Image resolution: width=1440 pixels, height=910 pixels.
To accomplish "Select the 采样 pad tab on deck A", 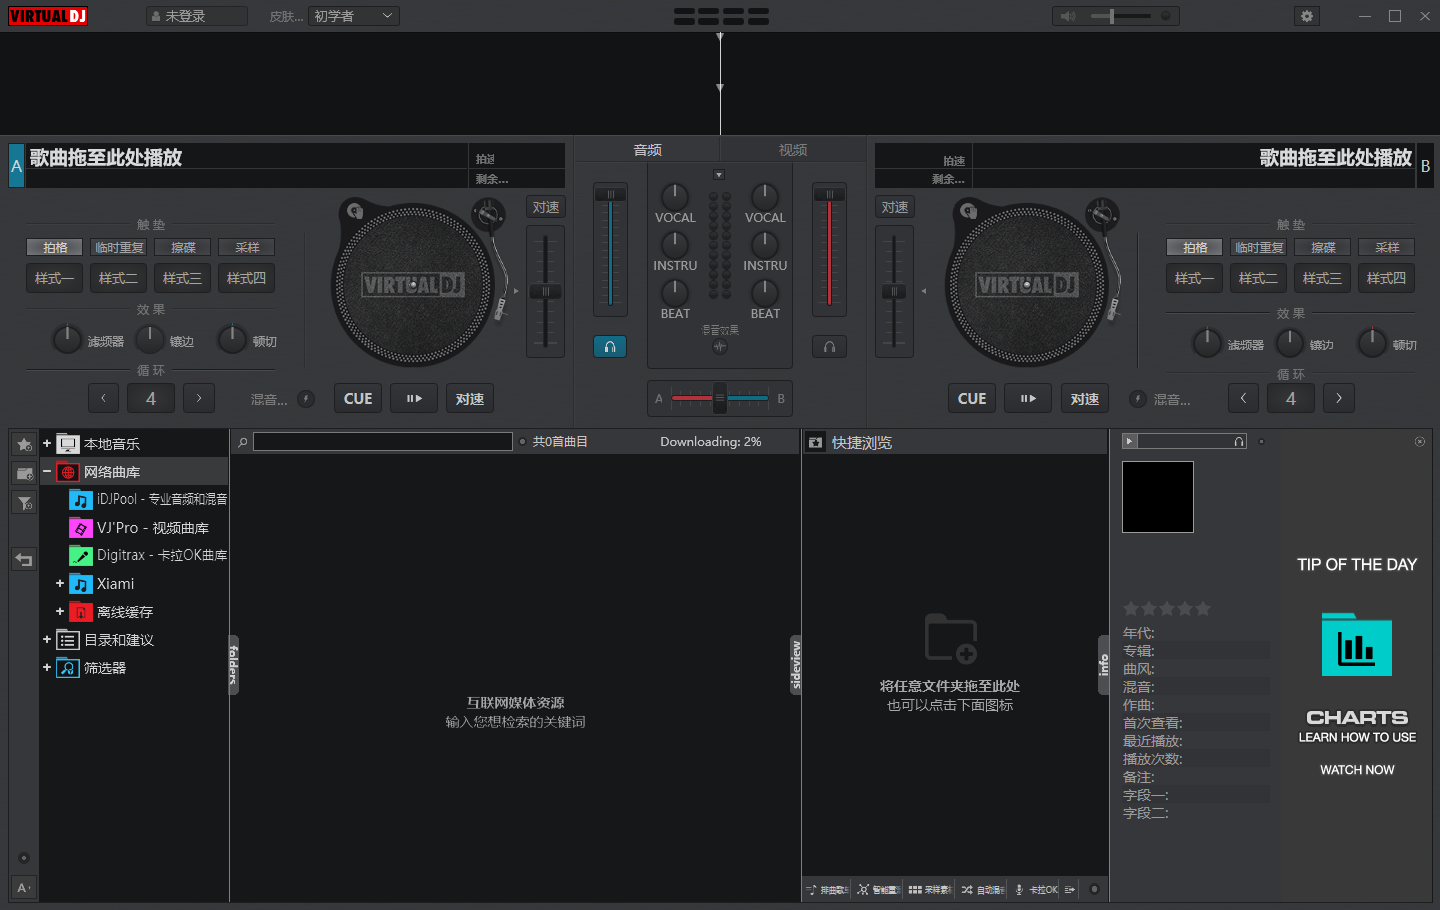I will coord(247,247).
